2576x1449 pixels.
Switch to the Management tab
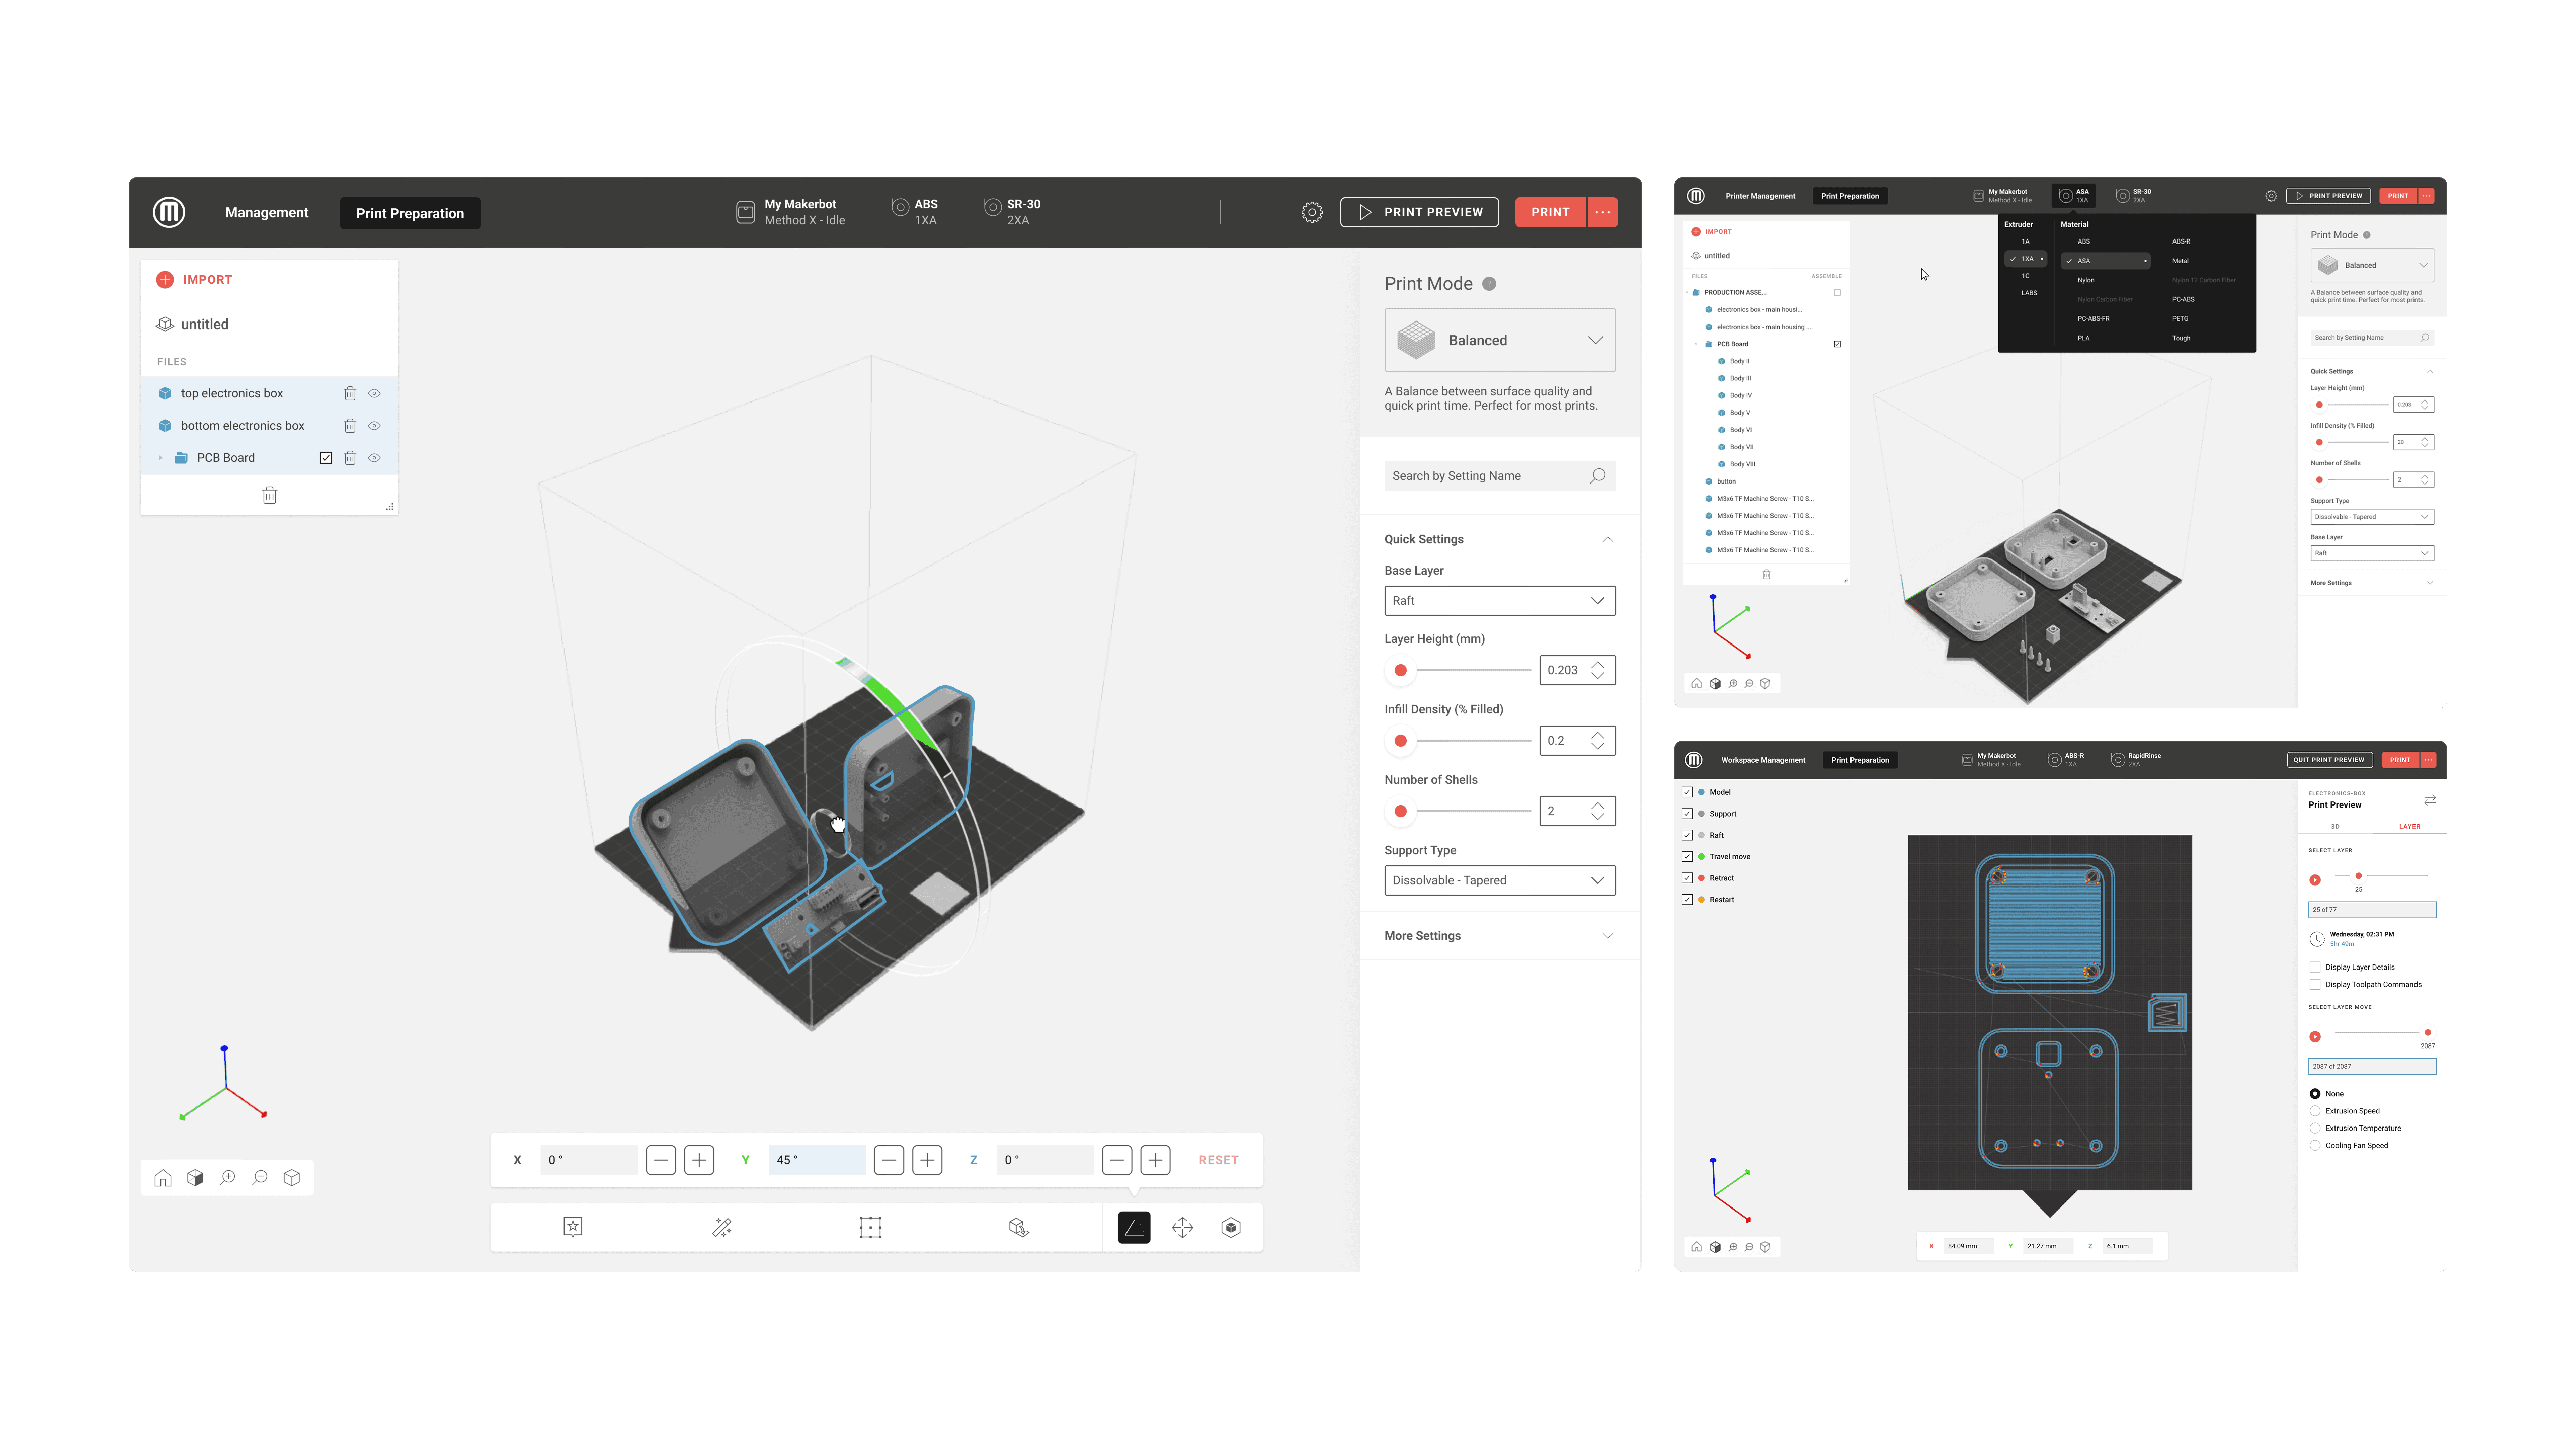pos(266,213)
